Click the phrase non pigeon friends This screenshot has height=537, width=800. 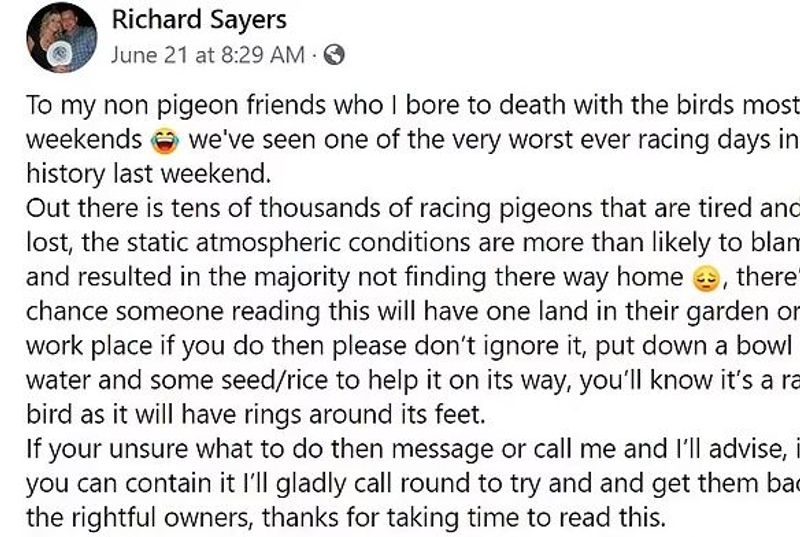215,106
